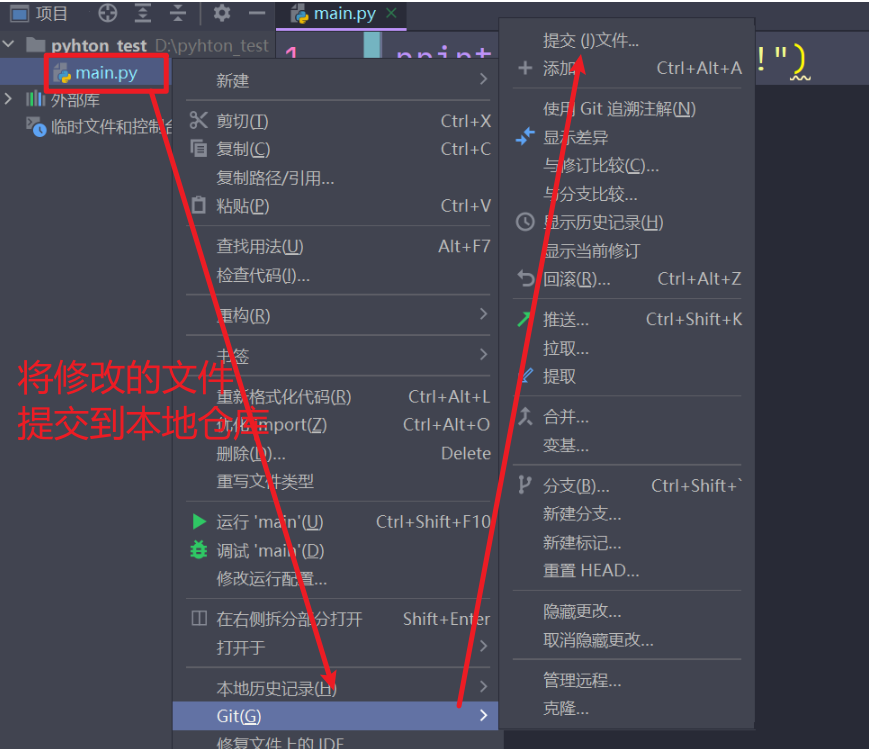Viewport: 869px width, 749px height.
Task: Select Push (推送) from the Git submenu
Action: [x=566, y=320]
